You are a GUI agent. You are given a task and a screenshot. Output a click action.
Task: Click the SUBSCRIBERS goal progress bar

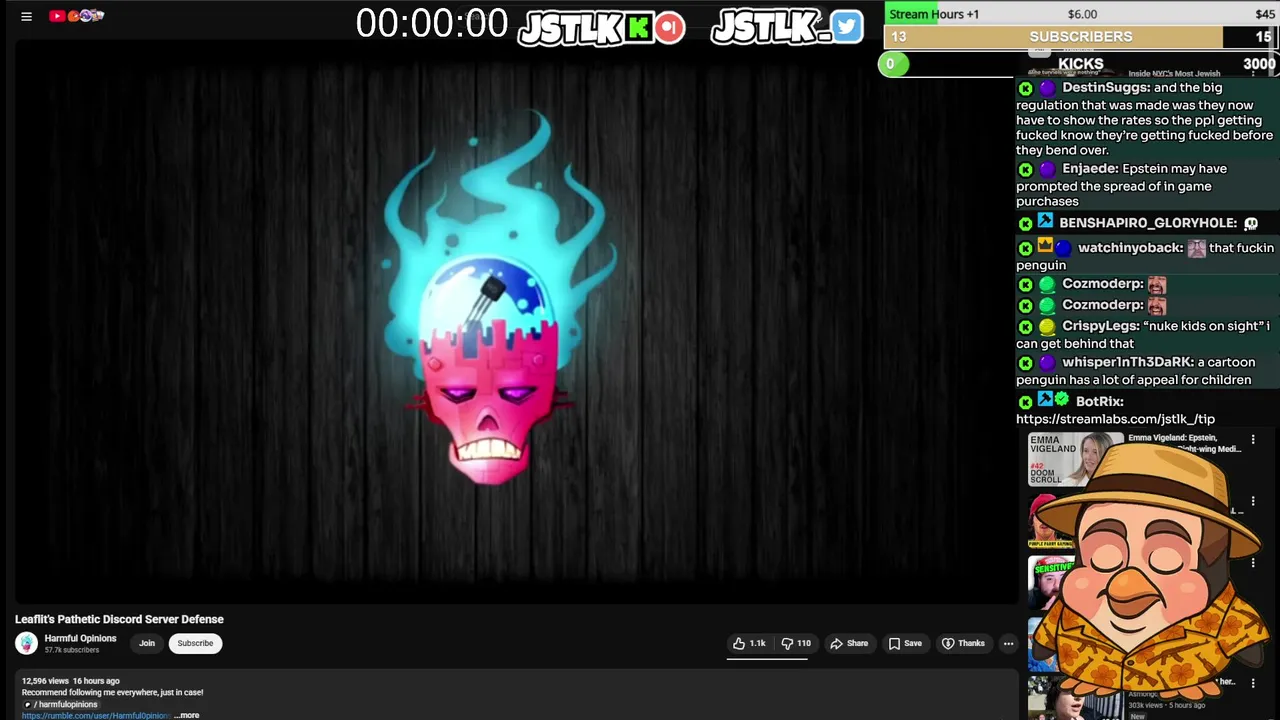point(1081,37)
